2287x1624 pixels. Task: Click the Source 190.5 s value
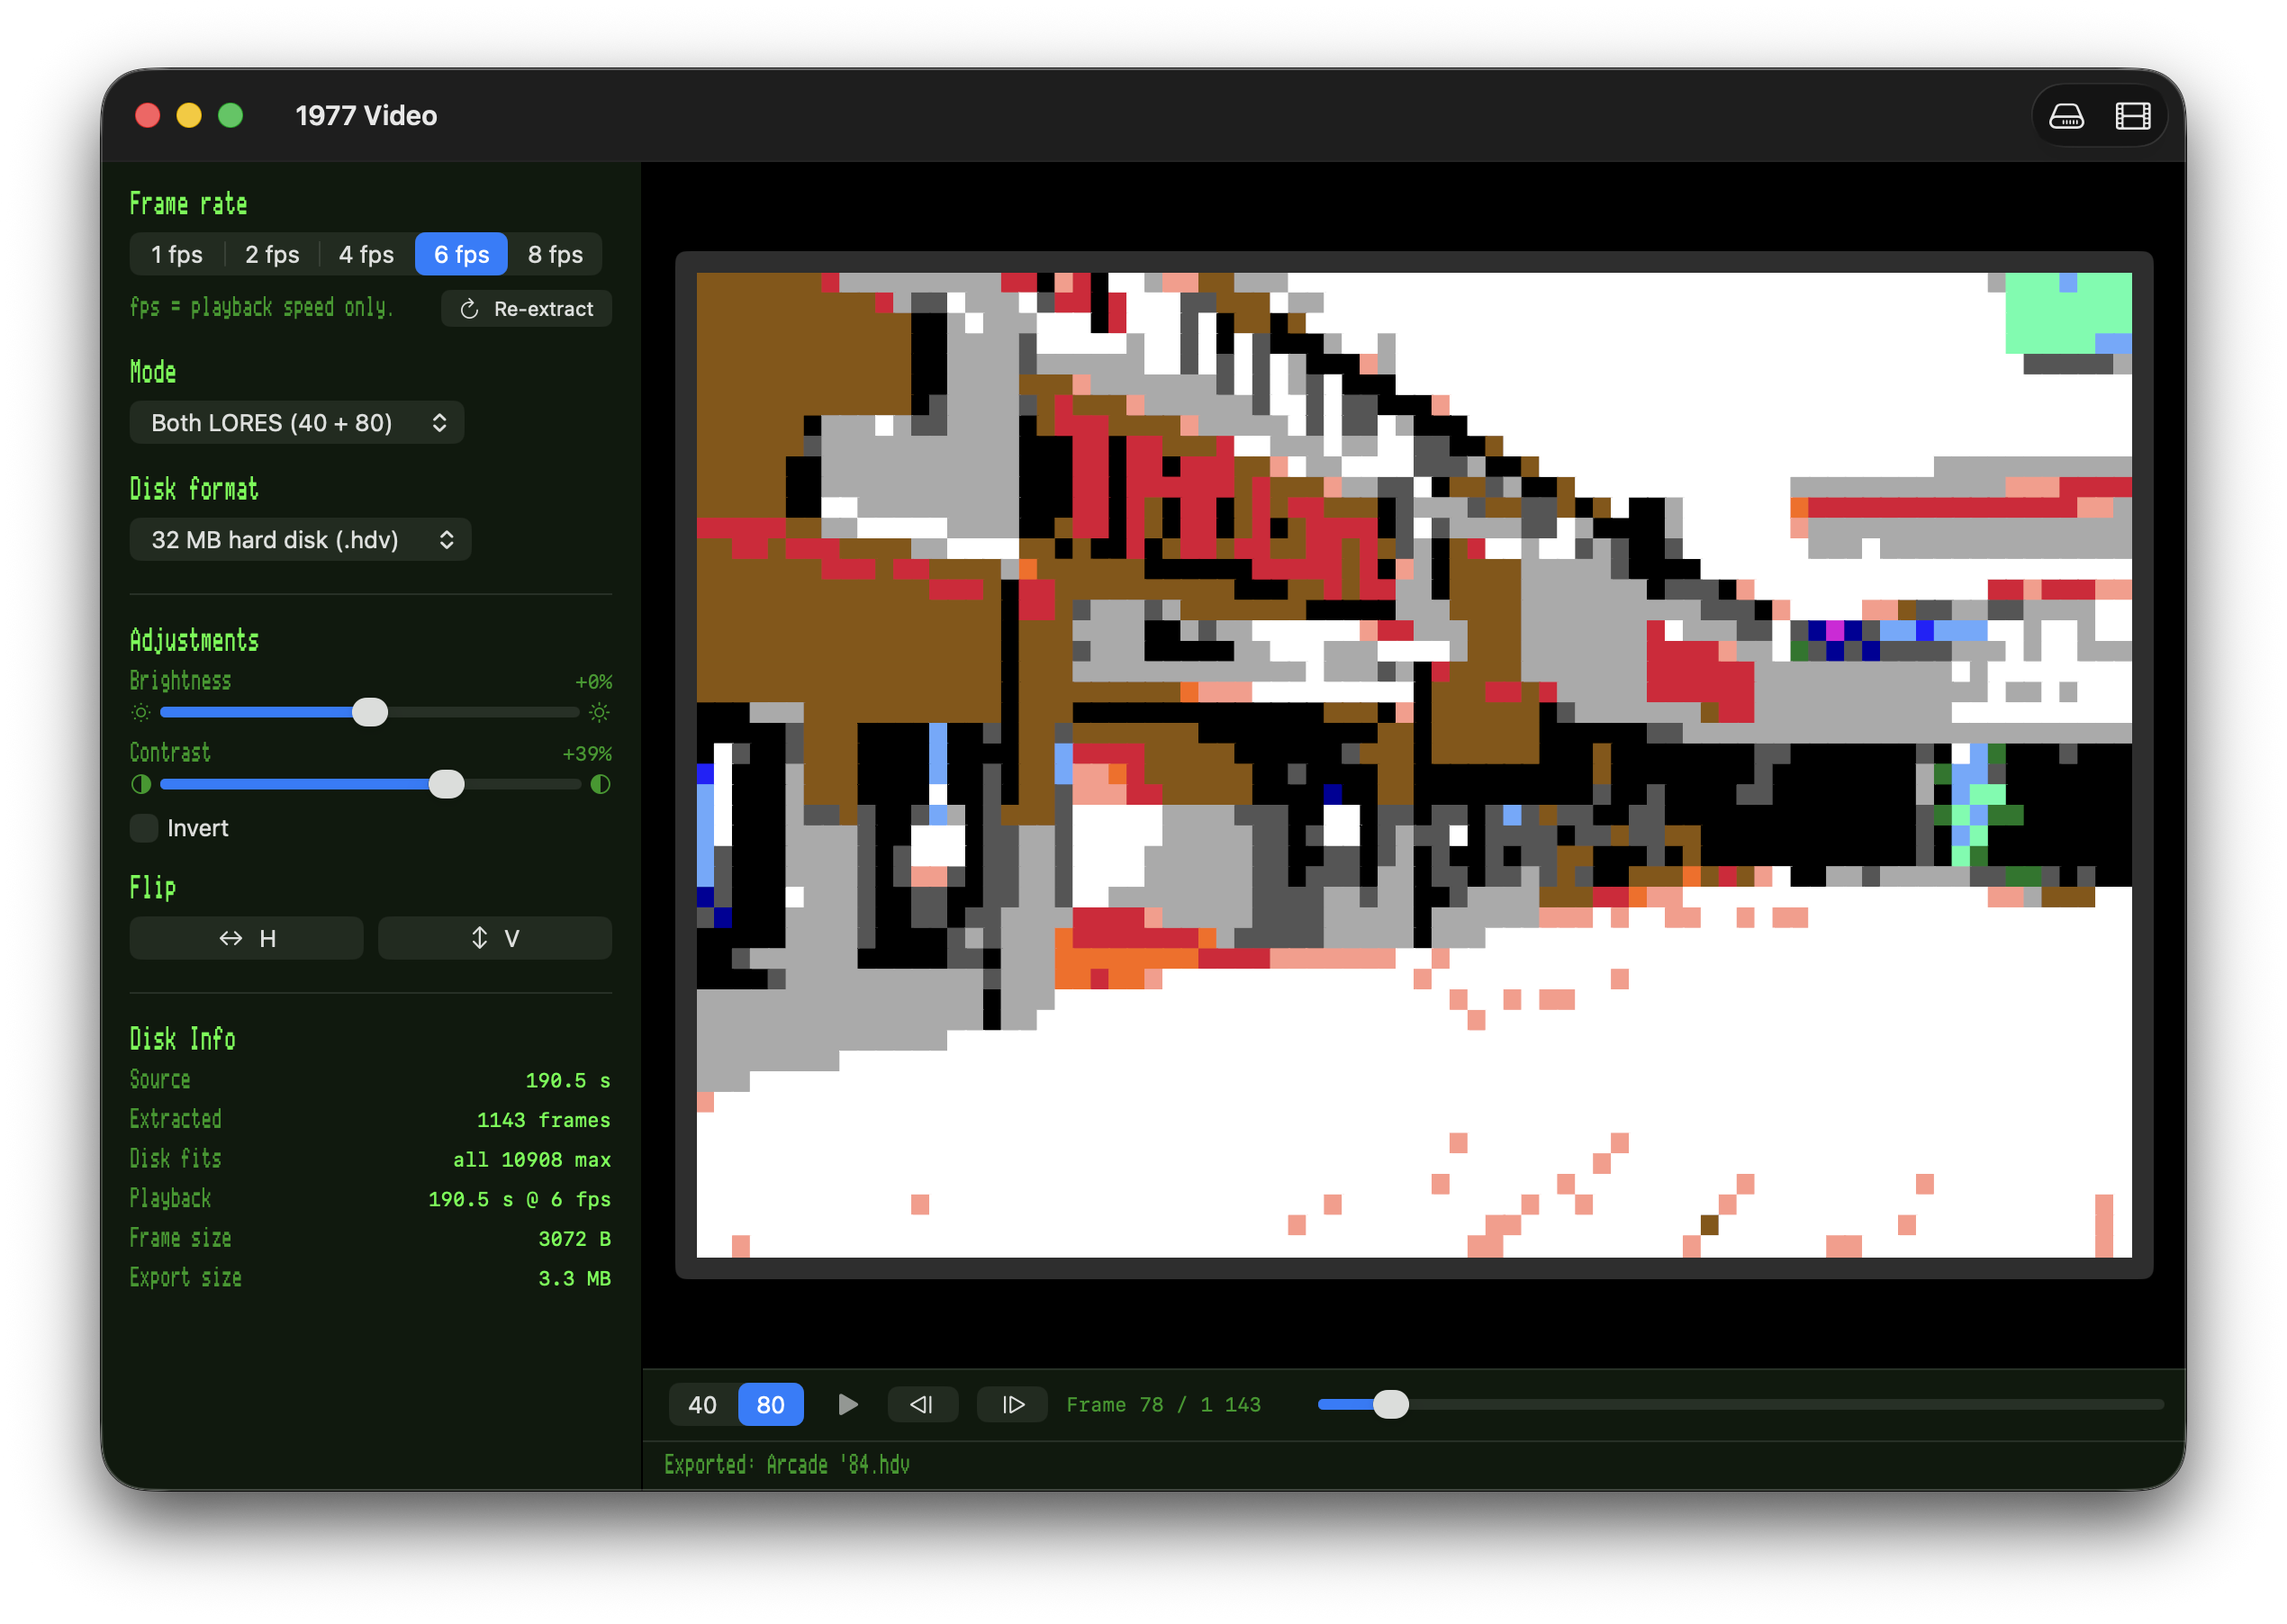tap(568, 1081)
